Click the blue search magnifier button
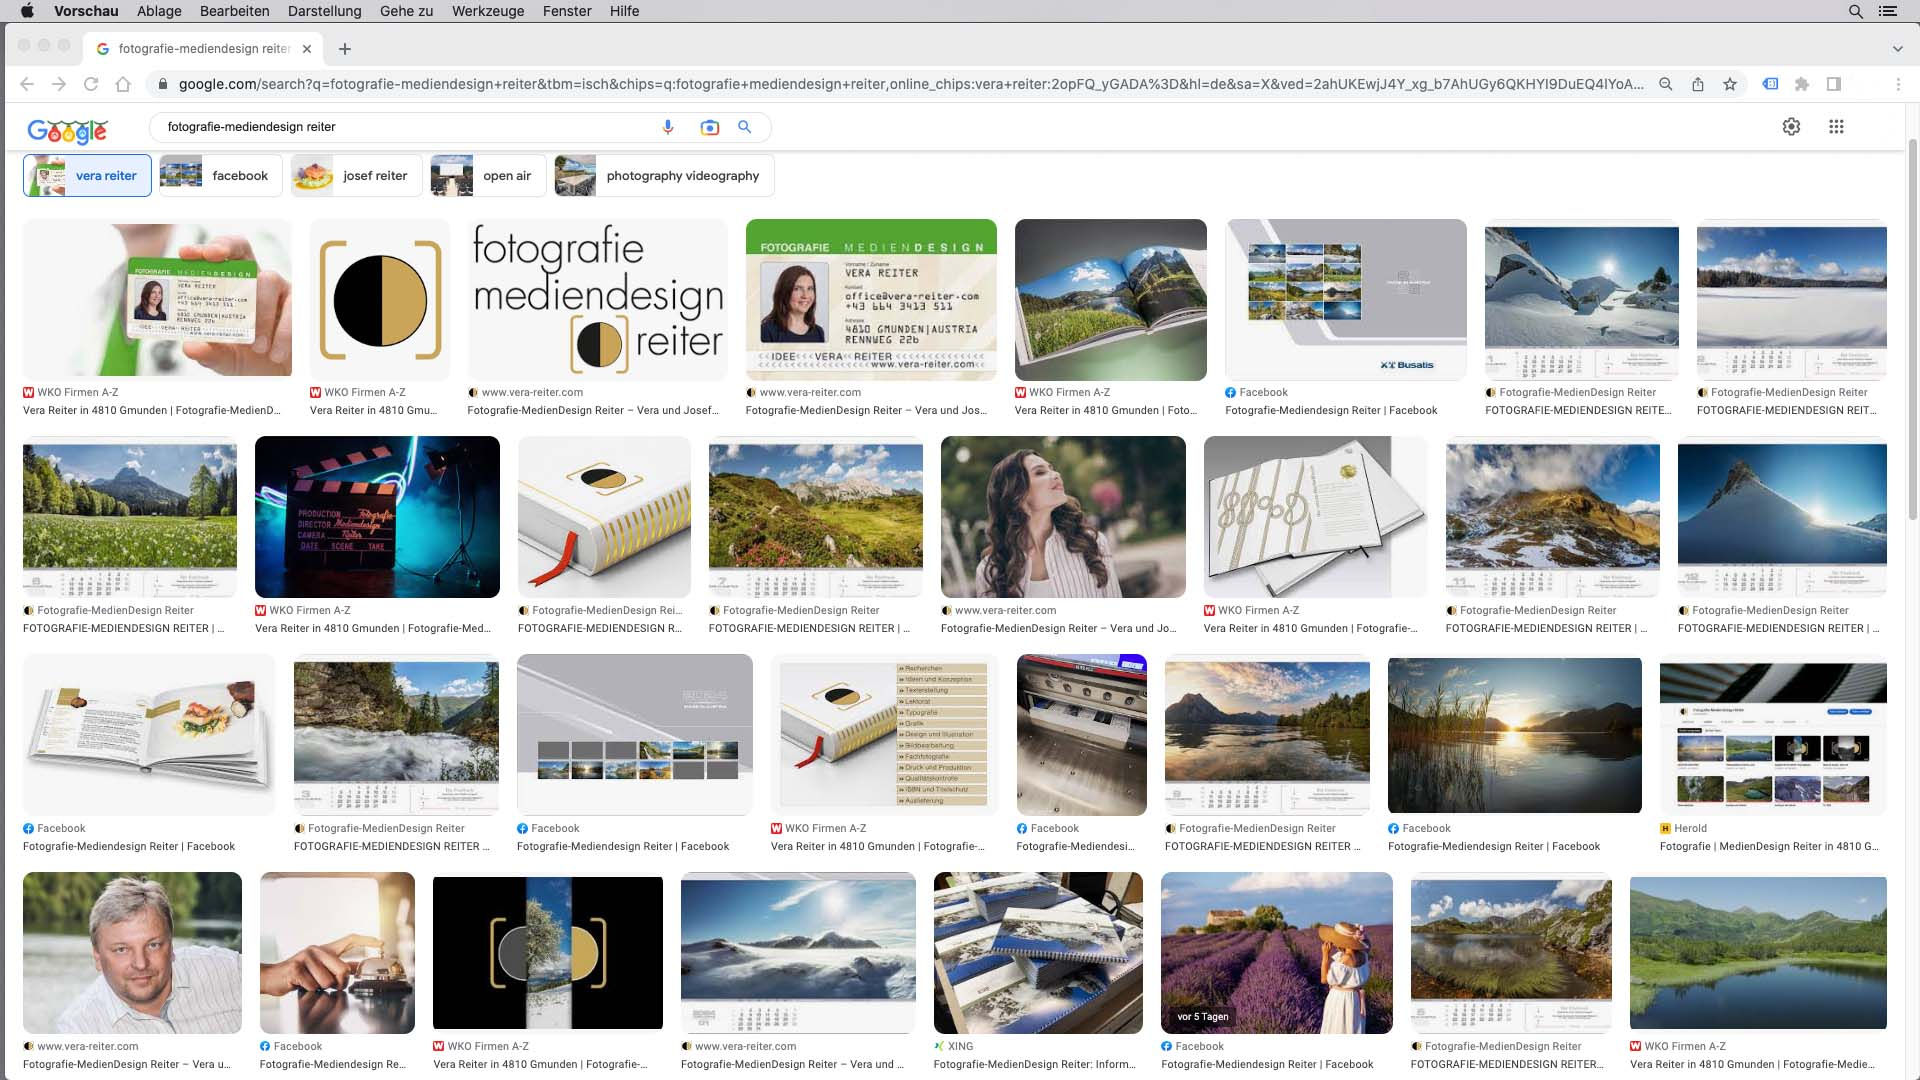 pos(744,127)
